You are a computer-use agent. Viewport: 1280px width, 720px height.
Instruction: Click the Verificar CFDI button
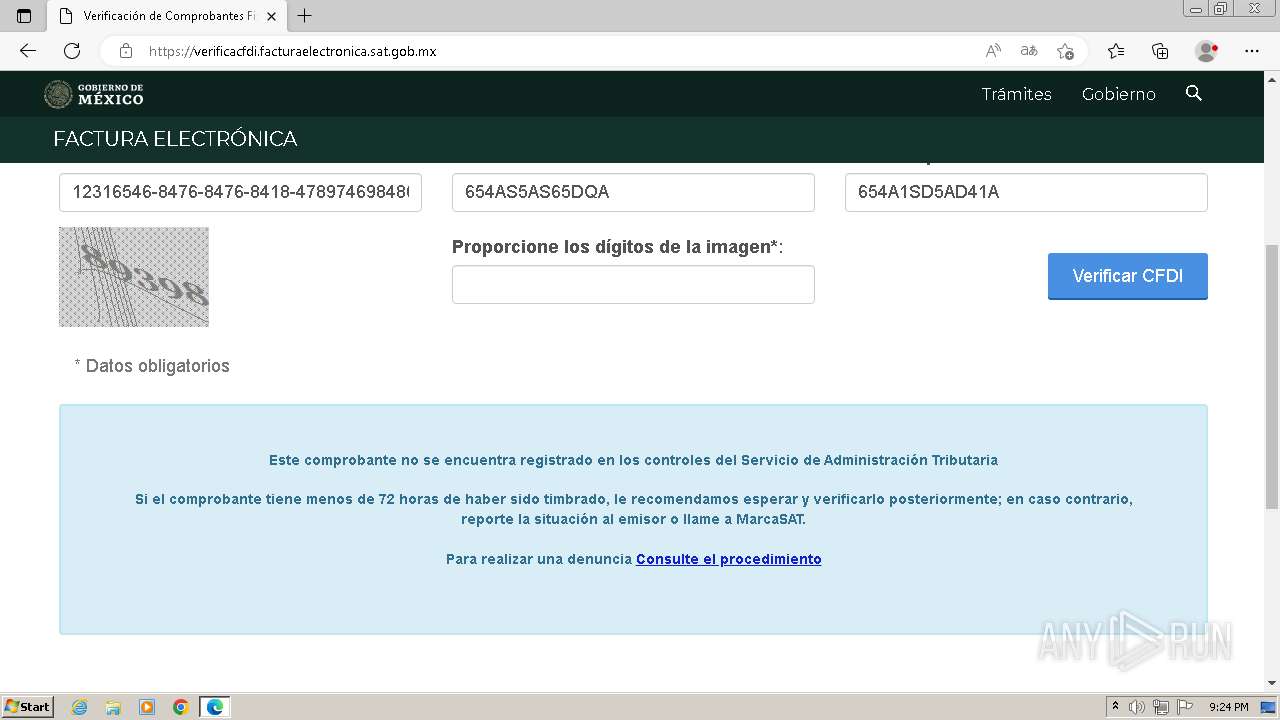click(x=1127, y=276)
